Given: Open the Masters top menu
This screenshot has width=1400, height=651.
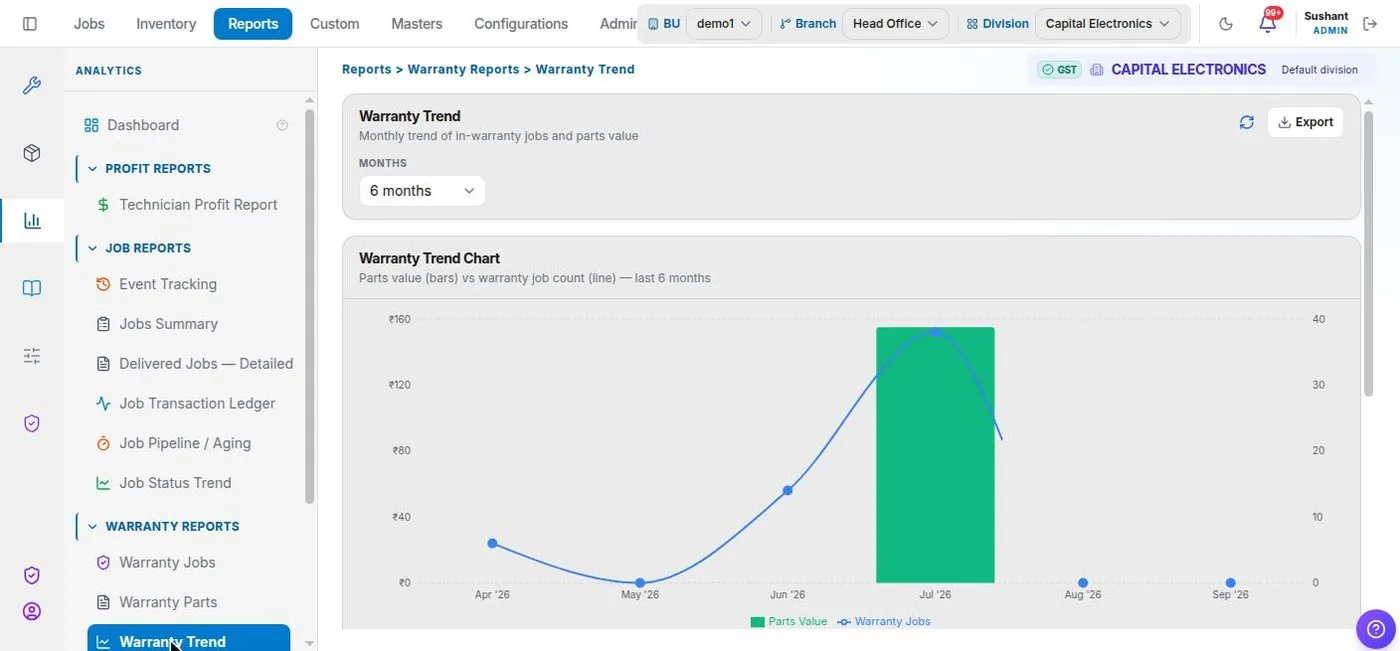Looking at the screenshot, I should (x=417, y=24).
